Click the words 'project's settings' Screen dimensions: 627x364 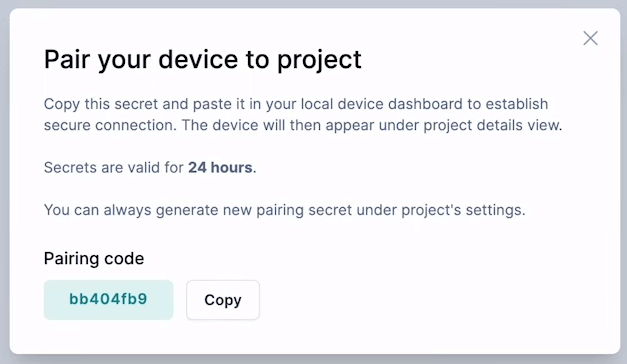coord(463,210)
